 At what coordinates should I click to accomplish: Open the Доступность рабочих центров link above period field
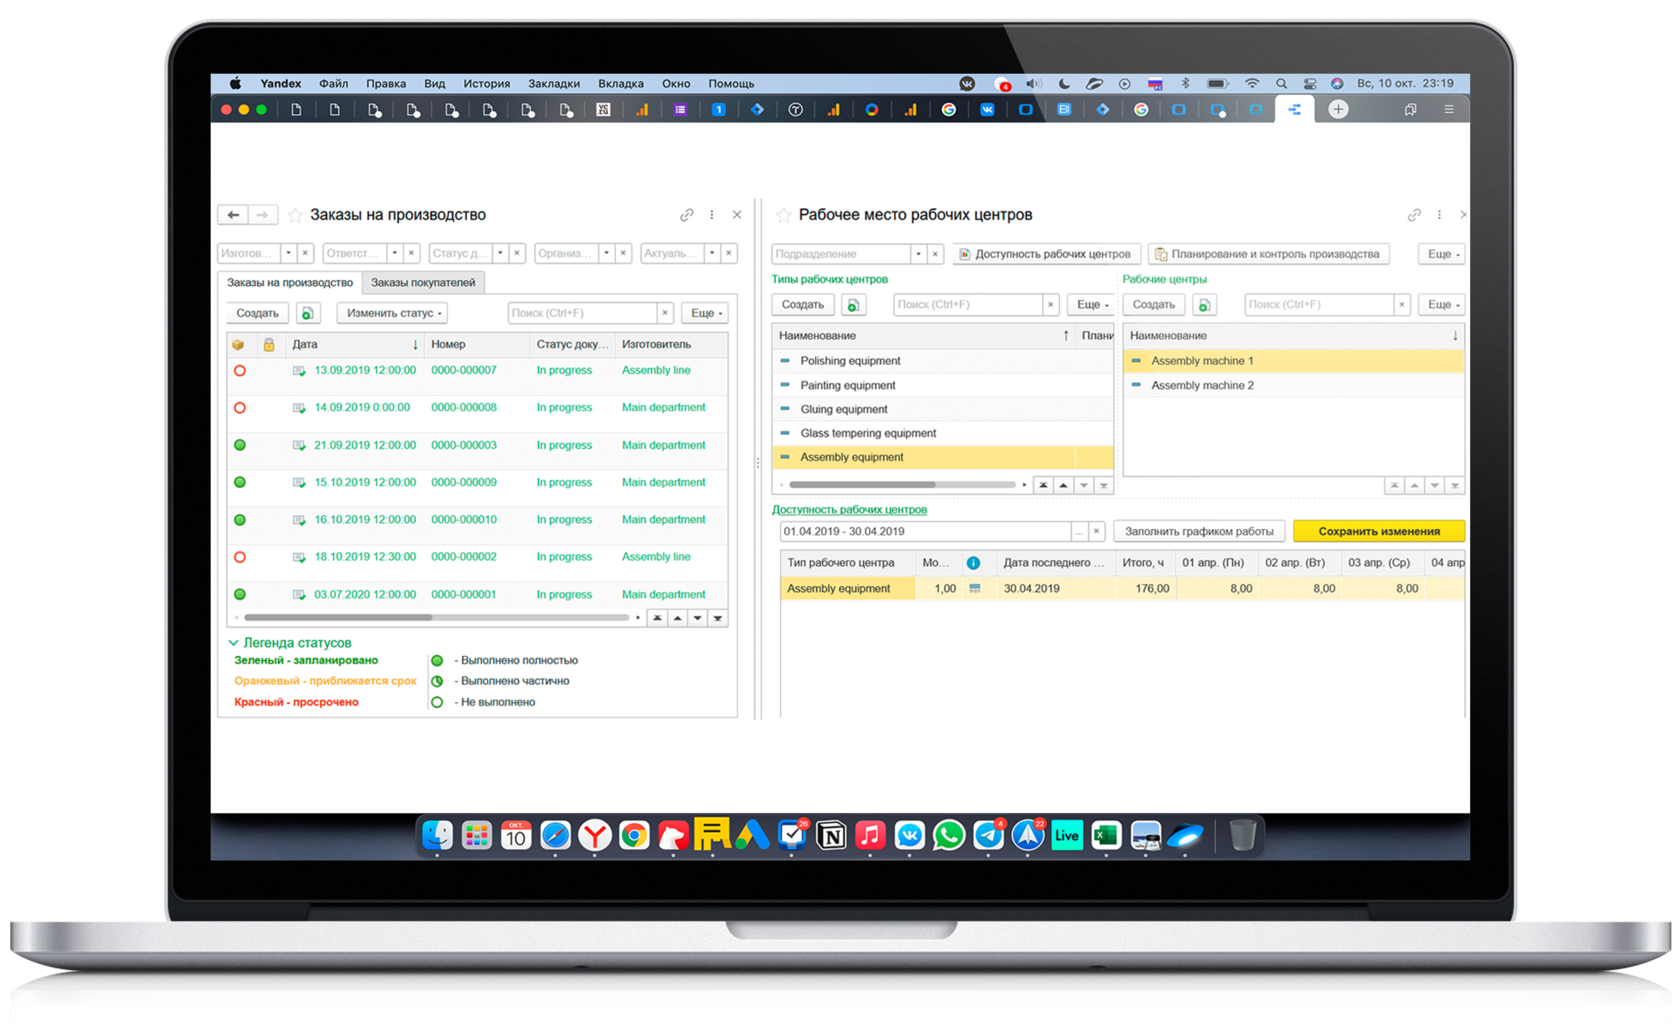click(x=849, y=510)
